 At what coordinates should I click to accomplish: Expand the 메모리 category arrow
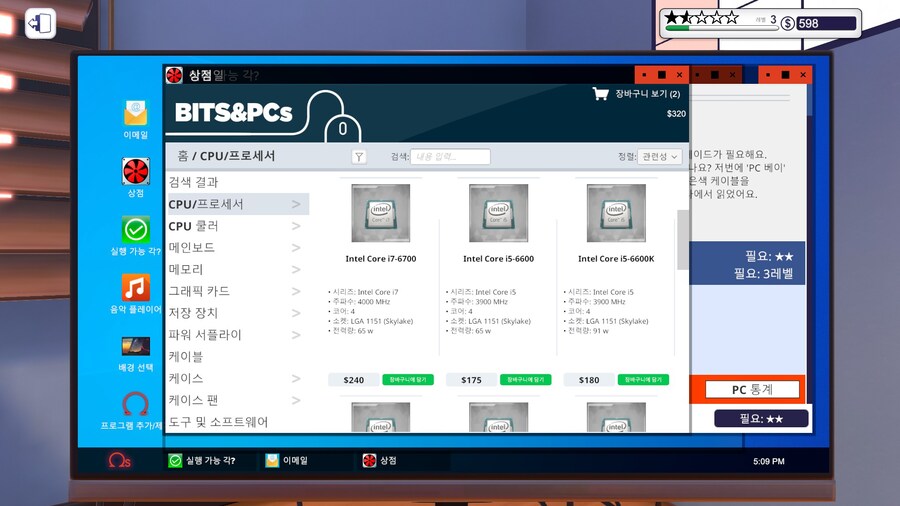coord(296,270)
